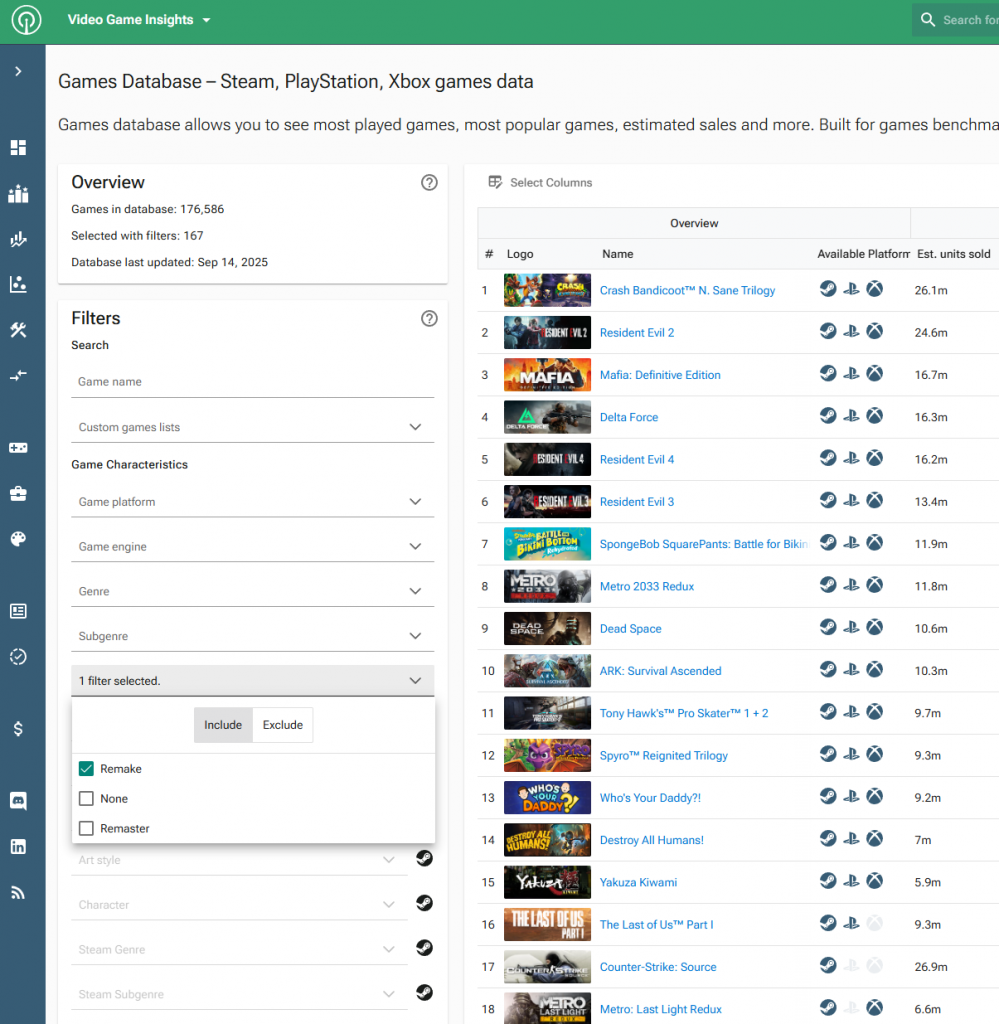The width and height of the screenshot is (999, 1024).
Task: Click the Logo column header
Action: pos(520,254)
